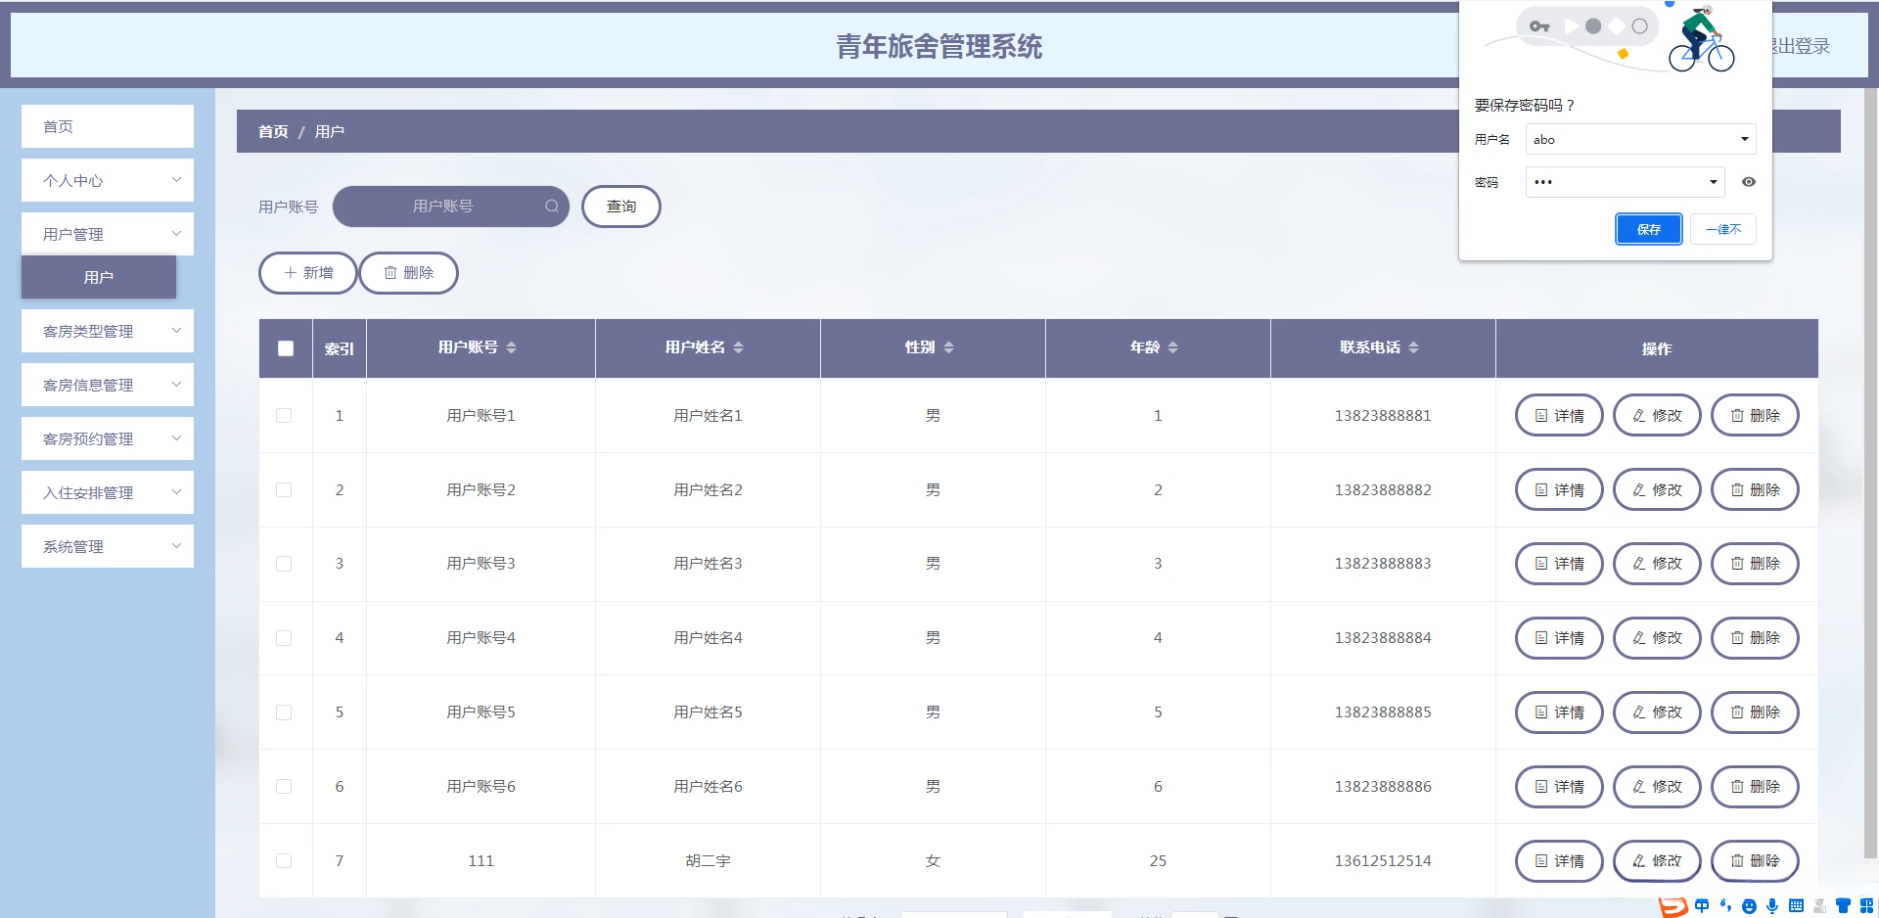1879x918 pixels.
Task: Open the 用户名 dropdown in save-password popup
Action: click(1744, 139)
